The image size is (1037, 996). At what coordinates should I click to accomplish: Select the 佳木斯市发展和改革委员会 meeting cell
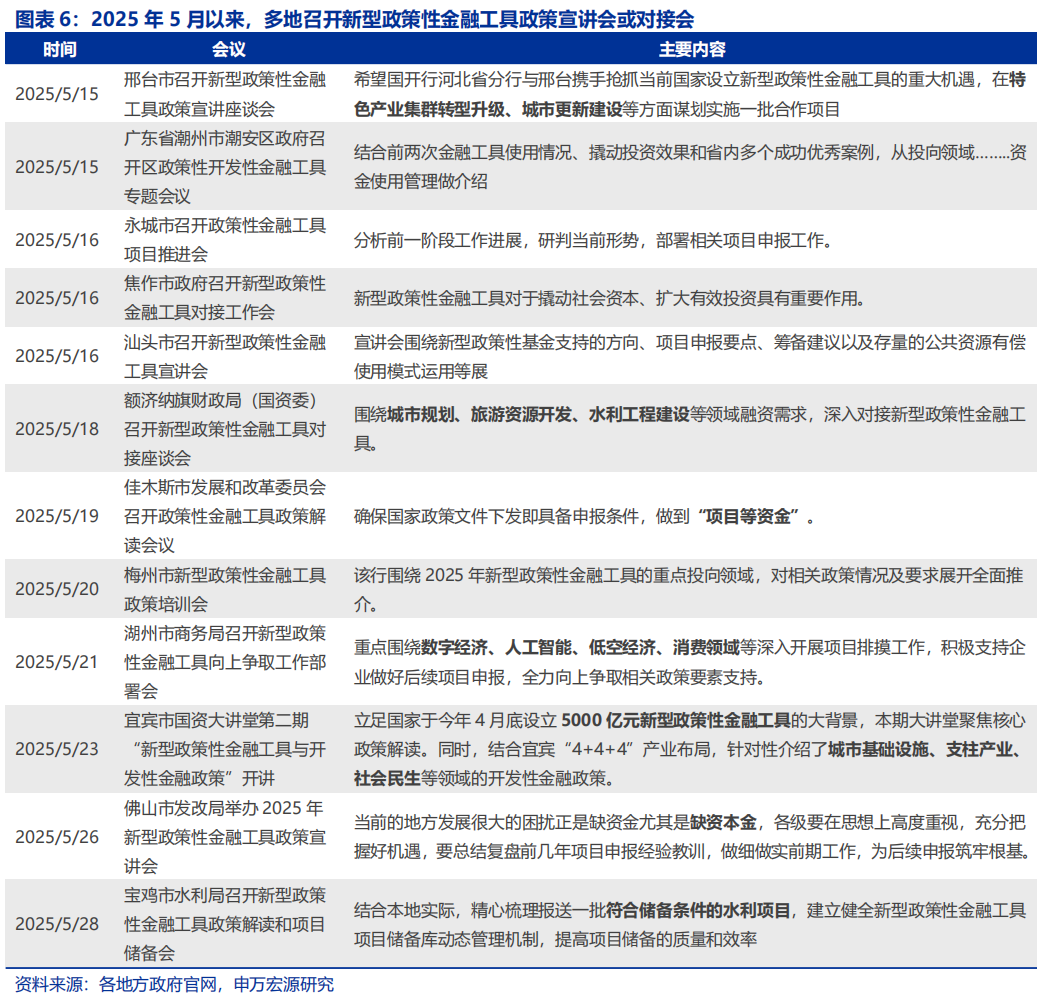tap(224, 516)
